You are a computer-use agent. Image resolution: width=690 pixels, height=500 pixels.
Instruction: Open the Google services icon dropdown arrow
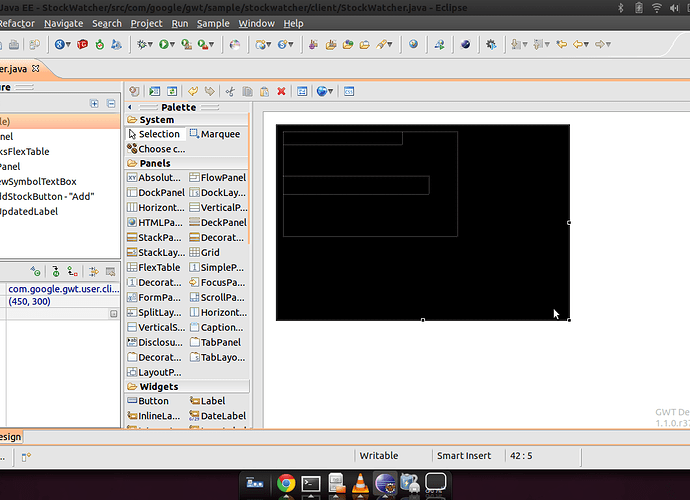tap(68, 44)
